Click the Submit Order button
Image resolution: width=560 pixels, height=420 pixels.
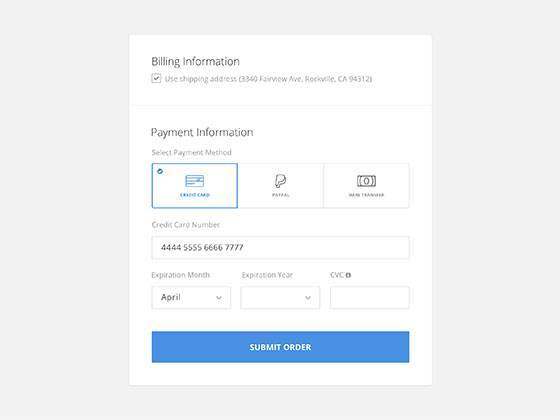[280, 347]
